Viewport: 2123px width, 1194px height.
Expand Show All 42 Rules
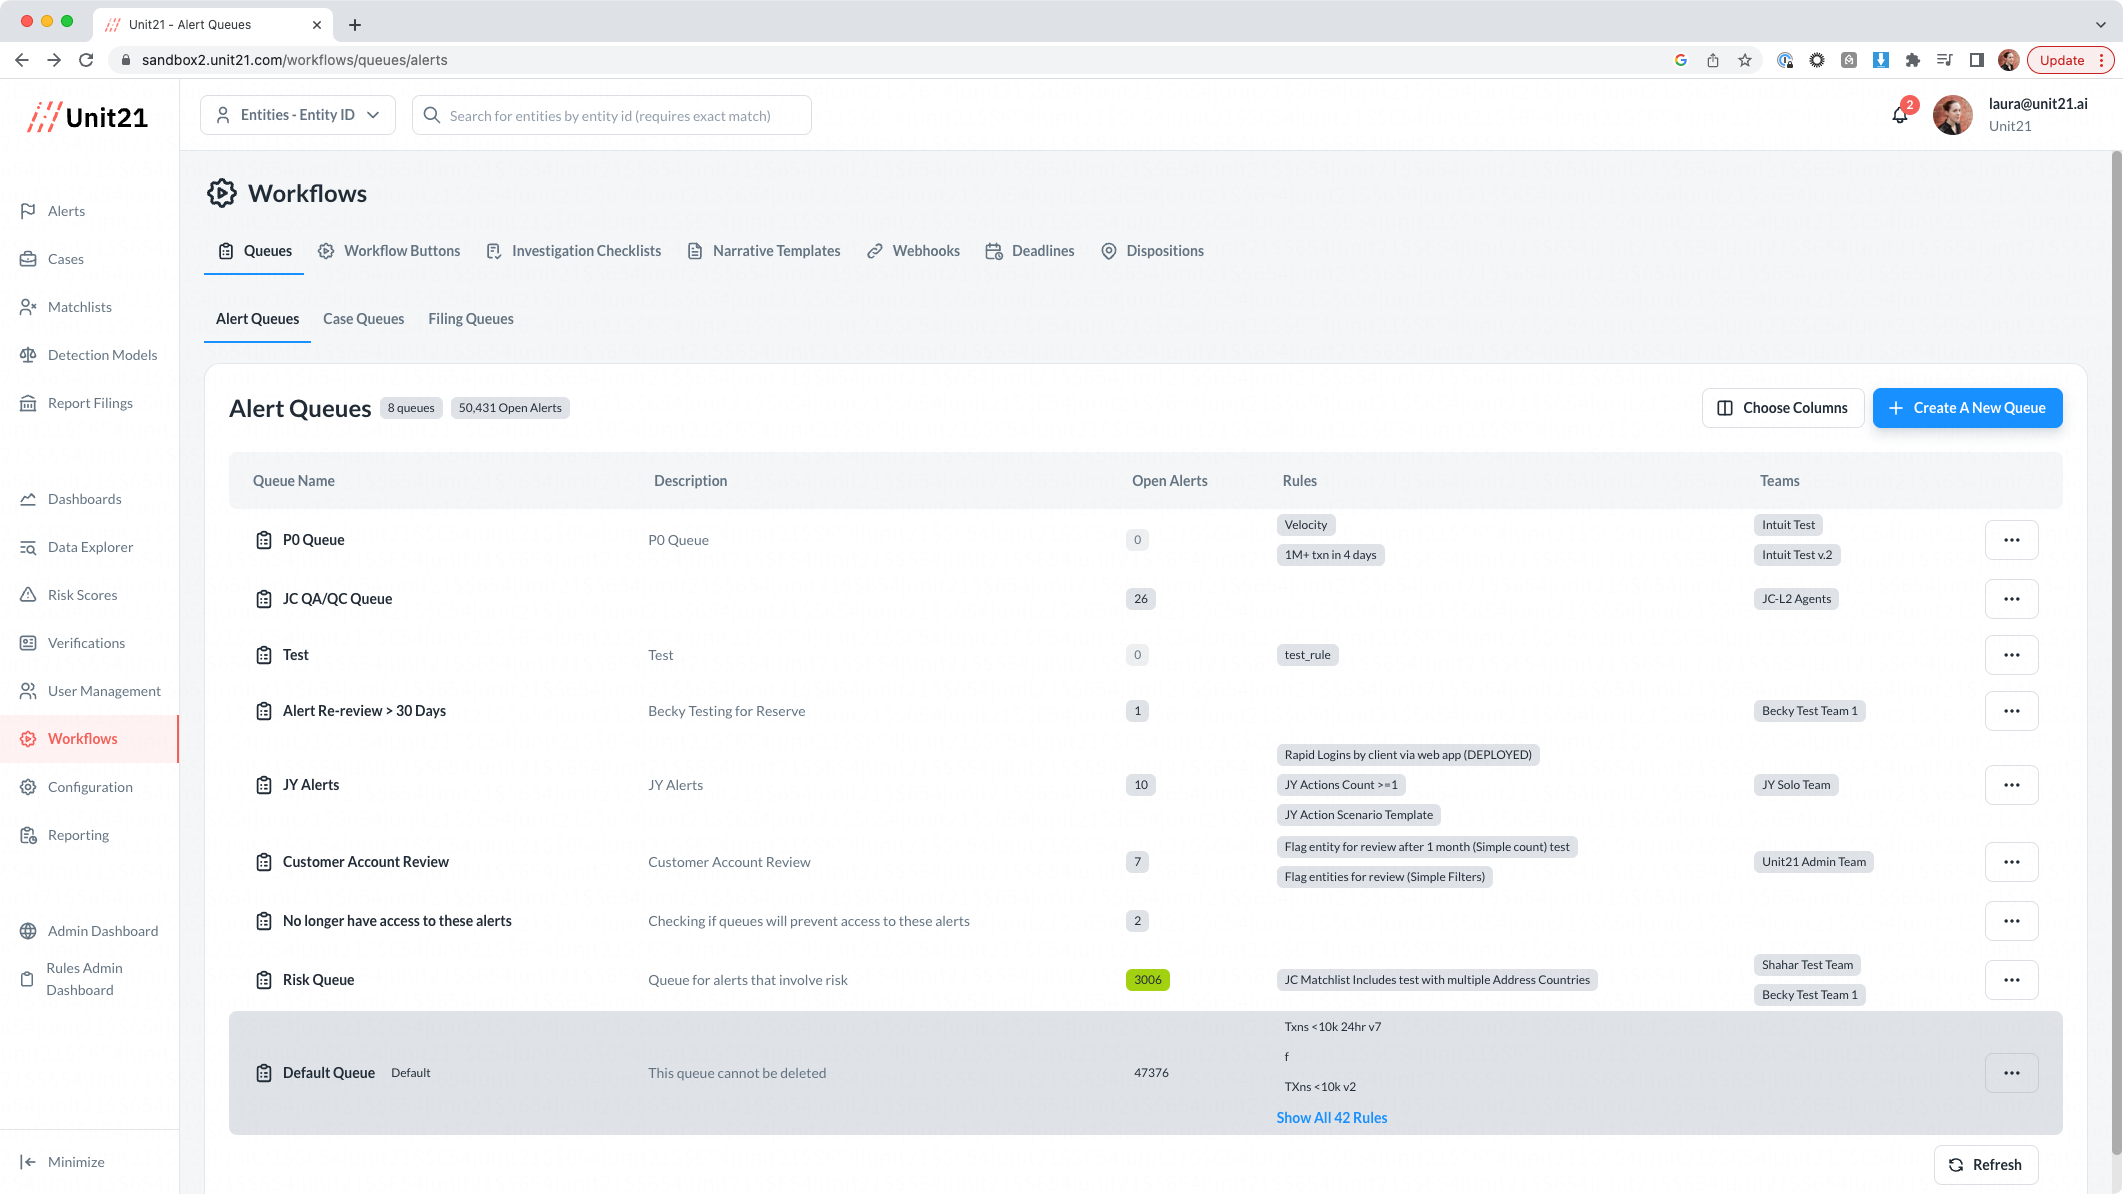click(x=1331, y=1118)
